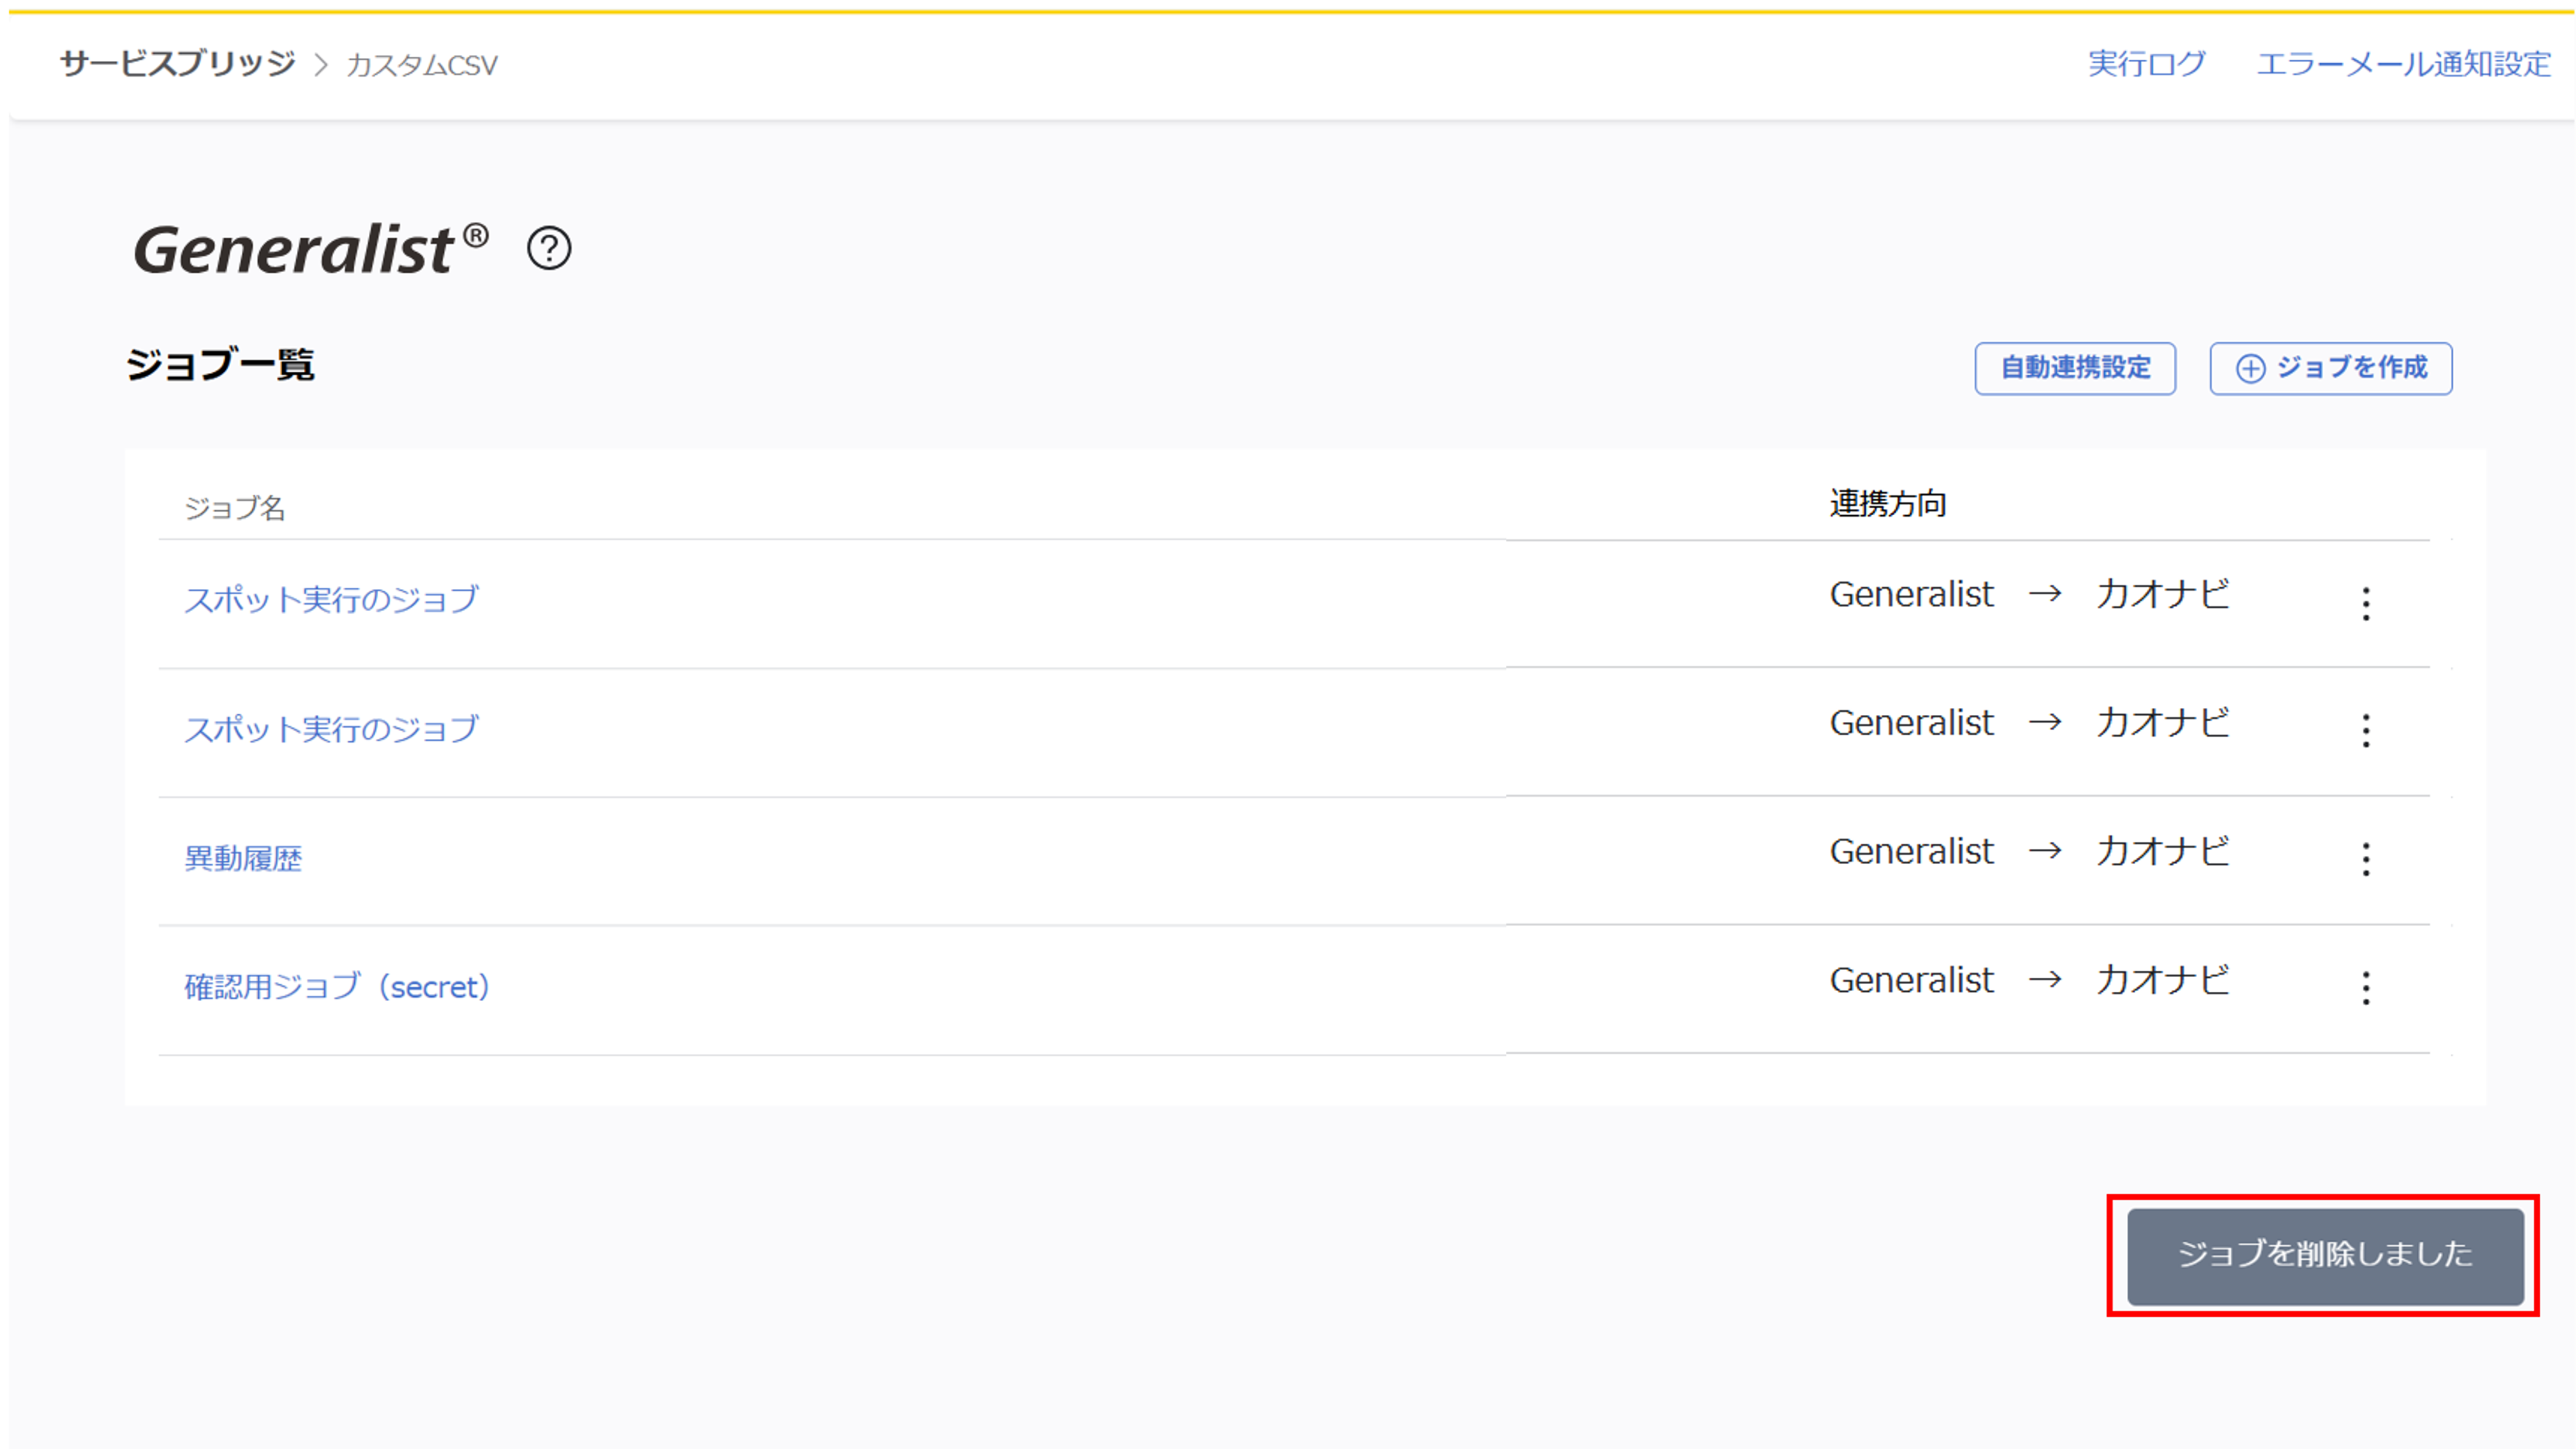The height and width of the screenshot is (1449, 2576).
Task: Open the 確認用ジョブ (secret) job
Action: 338,987
